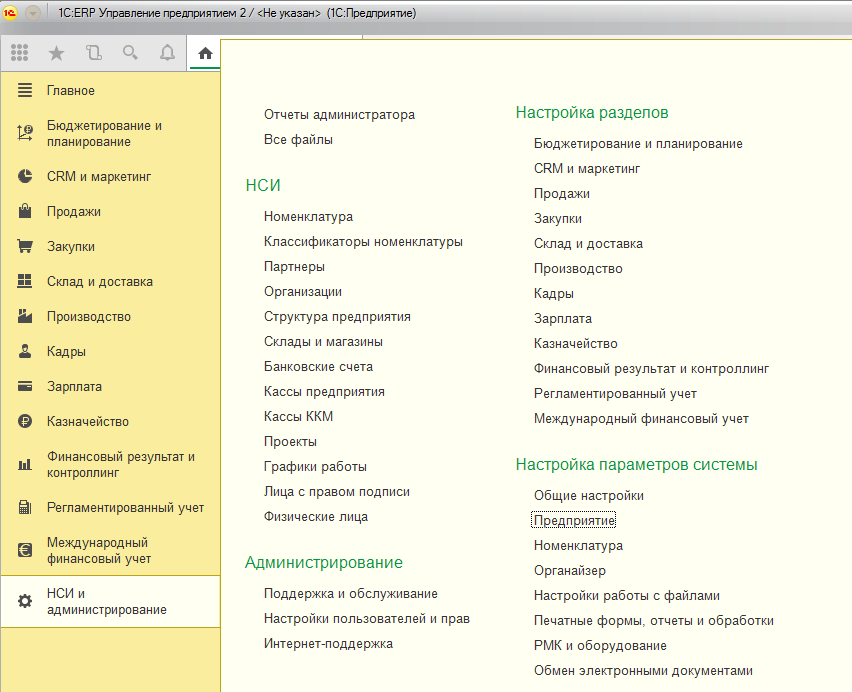852x692 pixels.
Task: Click the Регламентированный учет calculator icon
Action: point(25,507)
